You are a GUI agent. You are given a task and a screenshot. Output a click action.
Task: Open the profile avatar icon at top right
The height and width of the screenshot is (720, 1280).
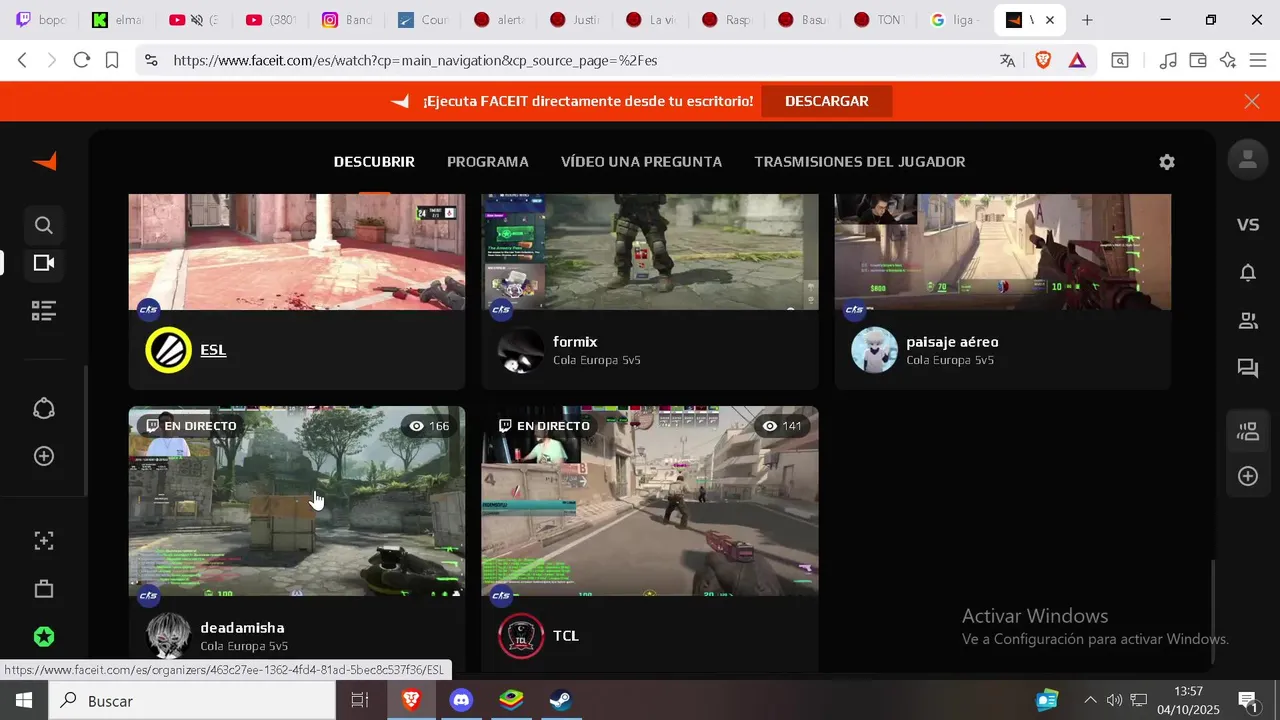pos(1247,160)
